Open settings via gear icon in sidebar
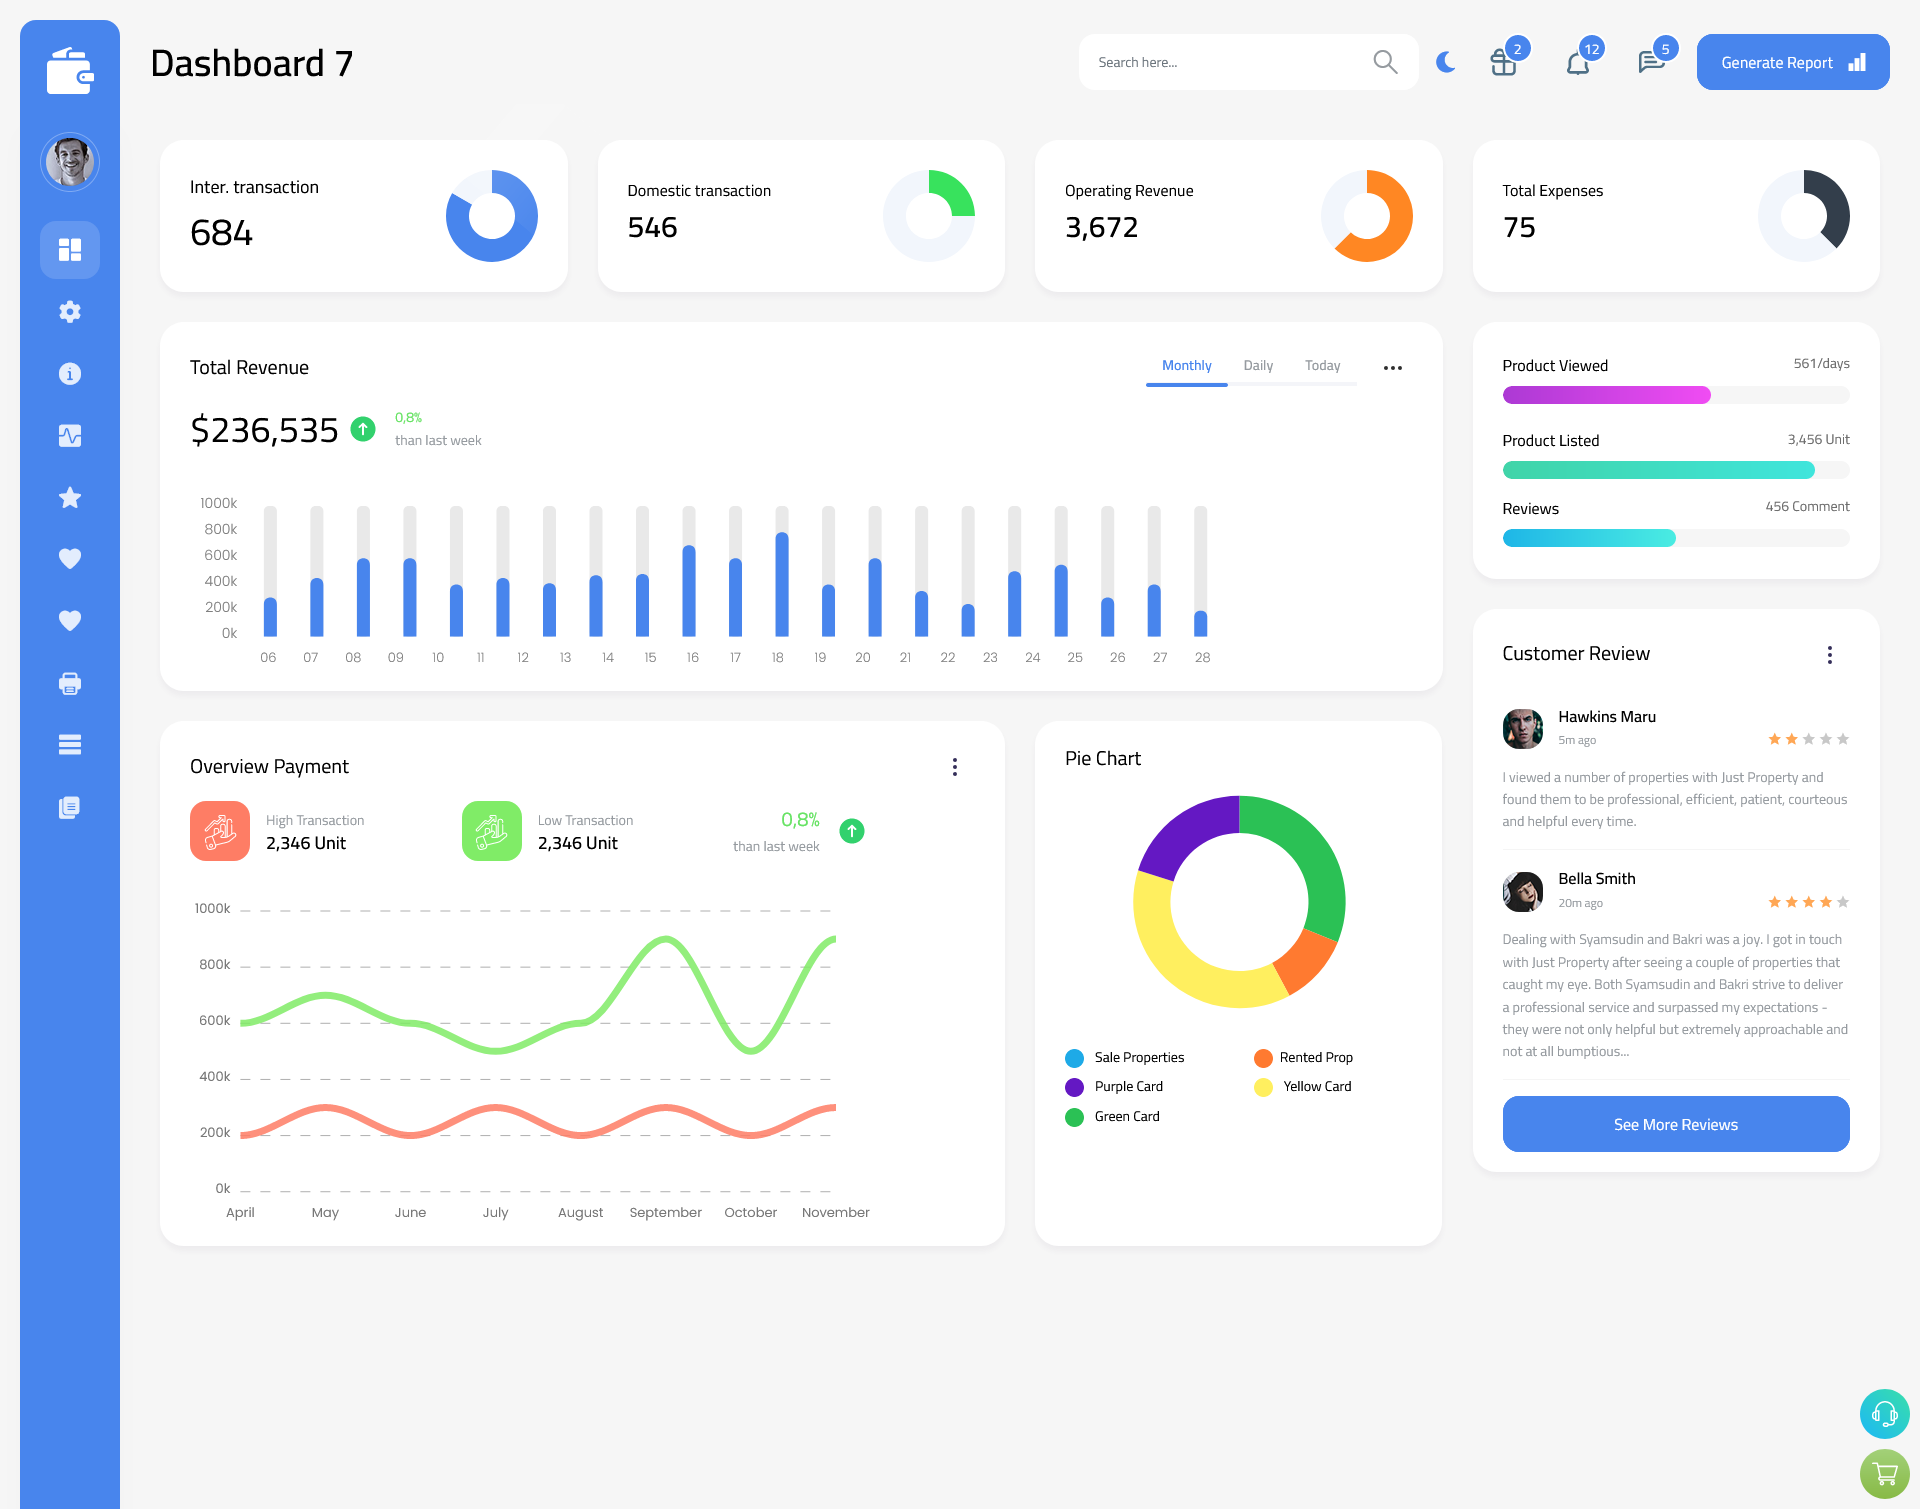Screen dimensions: 1920x1509 click(x=70, y=312)
